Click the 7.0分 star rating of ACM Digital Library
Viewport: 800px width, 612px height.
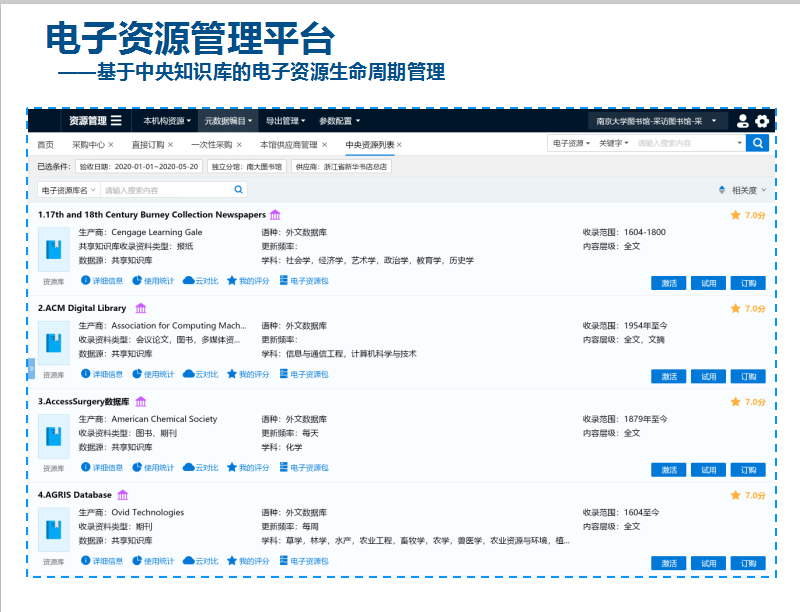tap(748, 309)
